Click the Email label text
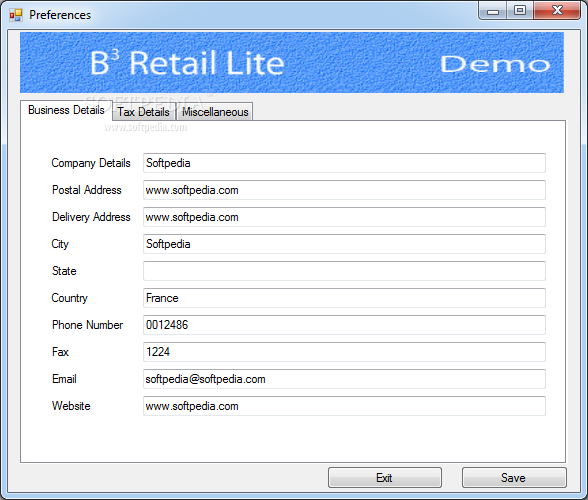 click(x=64, y=379)
